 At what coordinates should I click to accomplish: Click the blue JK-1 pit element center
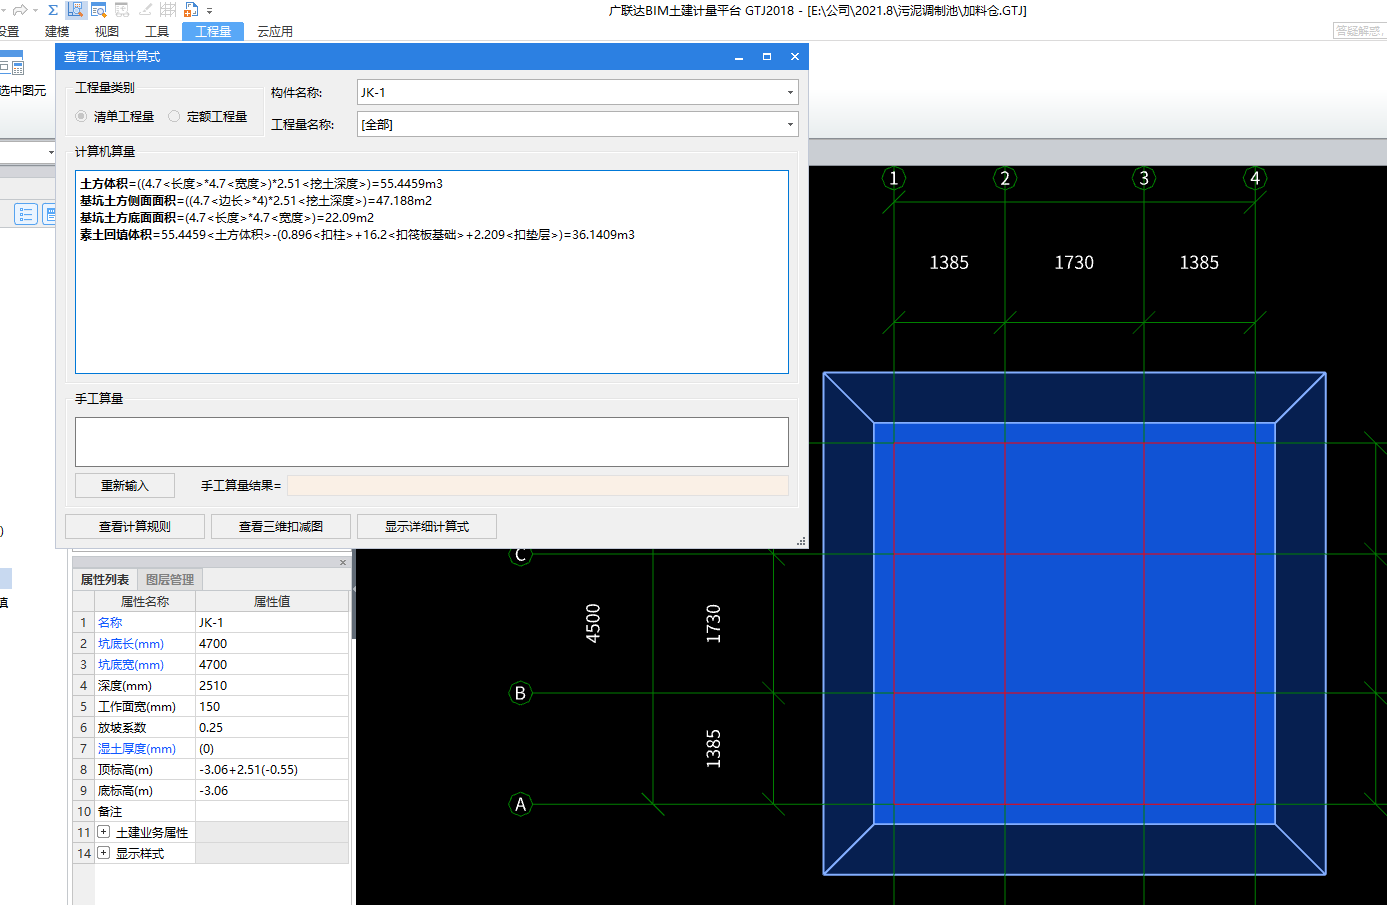pos(1074,623)
